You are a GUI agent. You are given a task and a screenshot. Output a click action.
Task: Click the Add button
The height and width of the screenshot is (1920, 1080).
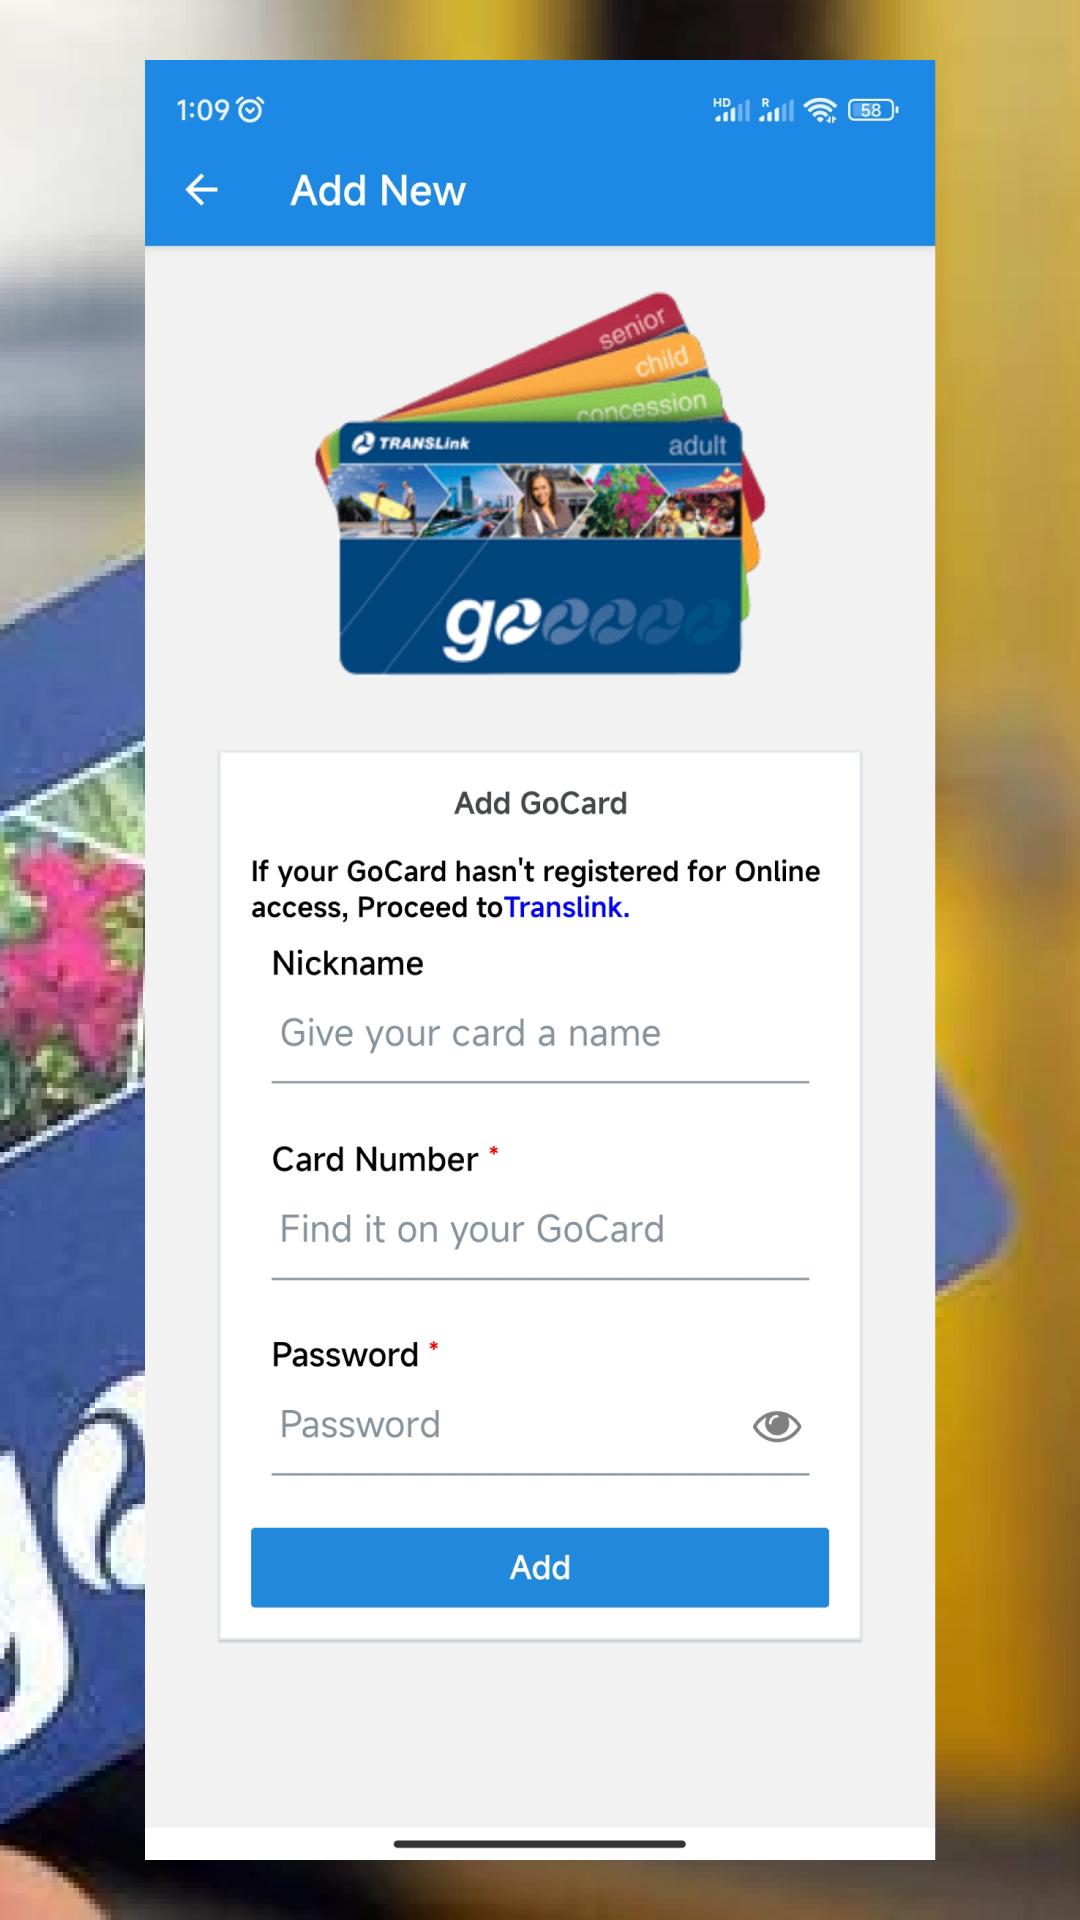(x=540, y=1567)
